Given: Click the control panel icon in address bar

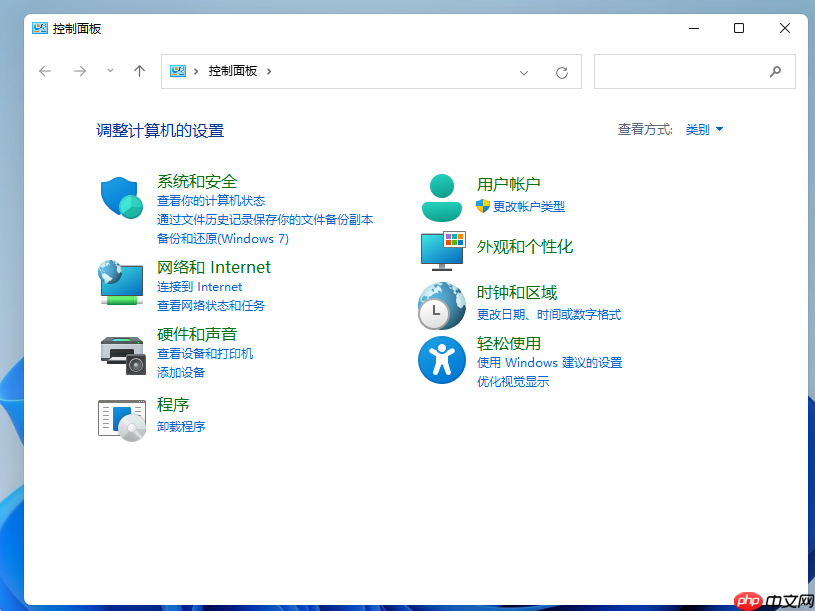Looking at the screenshot, I should coord(178,71).
